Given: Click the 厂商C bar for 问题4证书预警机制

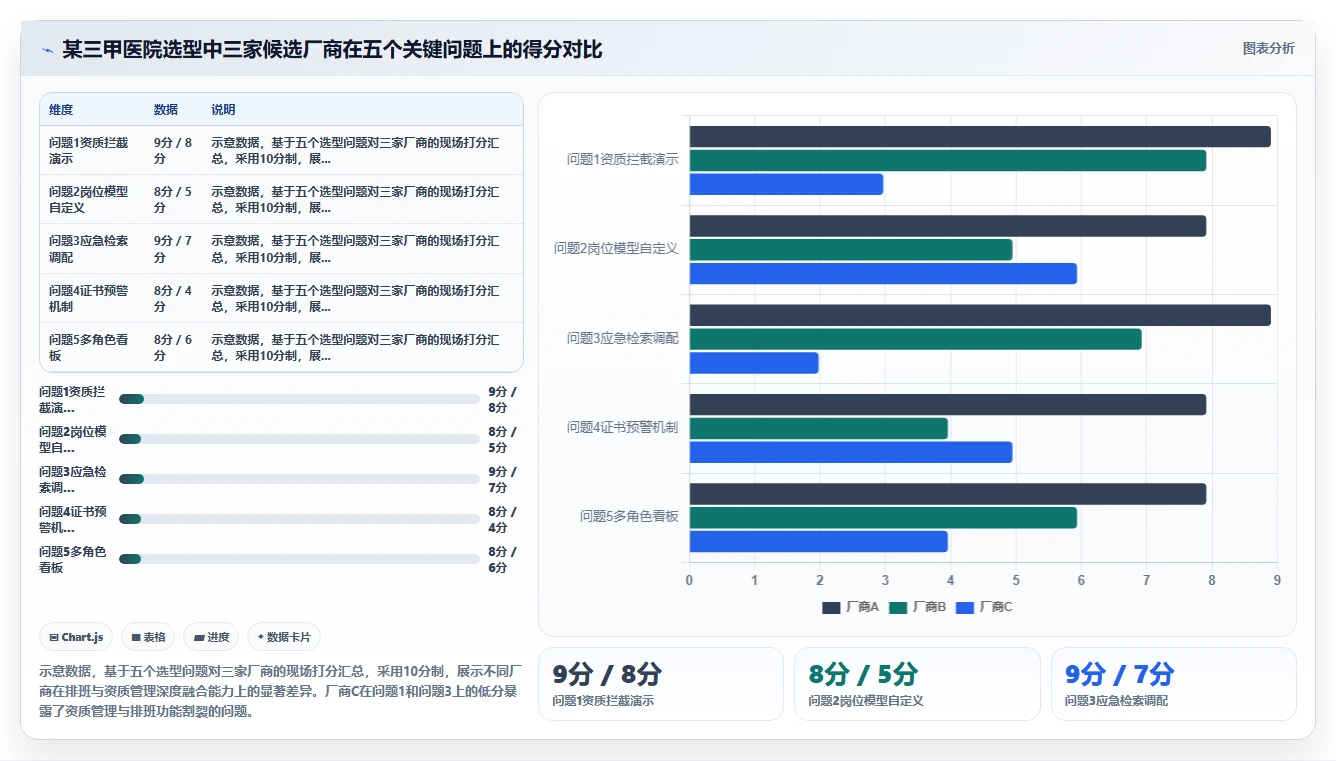Looking at the screenshot, I should (x=851, y=452).
